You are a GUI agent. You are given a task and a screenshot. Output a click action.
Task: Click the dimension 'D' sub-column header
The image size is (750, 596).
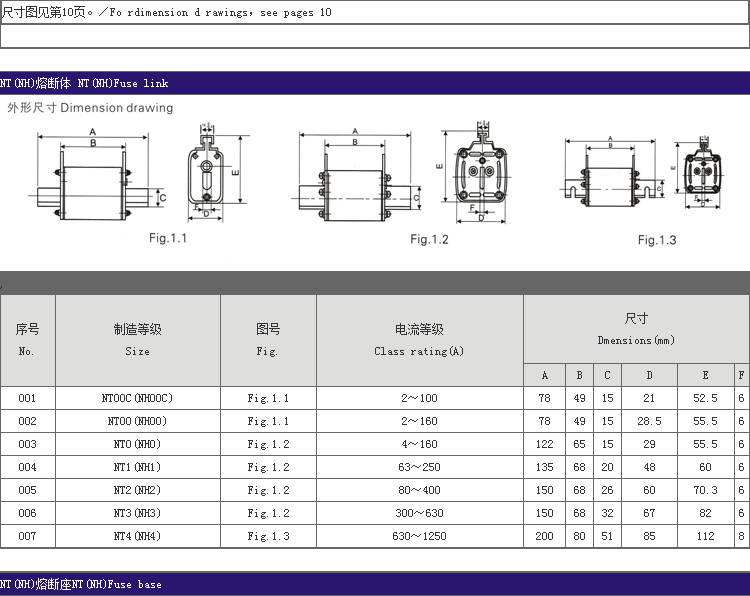(x=650, y=375)
